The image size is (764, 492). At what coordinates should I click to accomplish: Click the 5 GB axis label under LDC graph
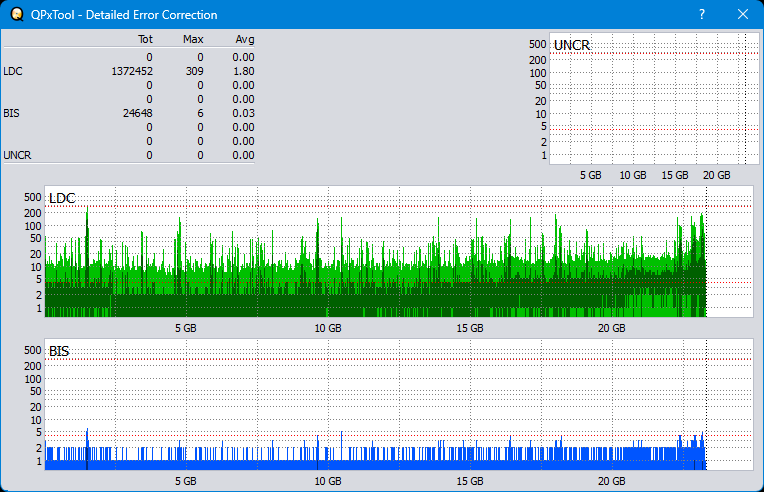pos(186,328)
